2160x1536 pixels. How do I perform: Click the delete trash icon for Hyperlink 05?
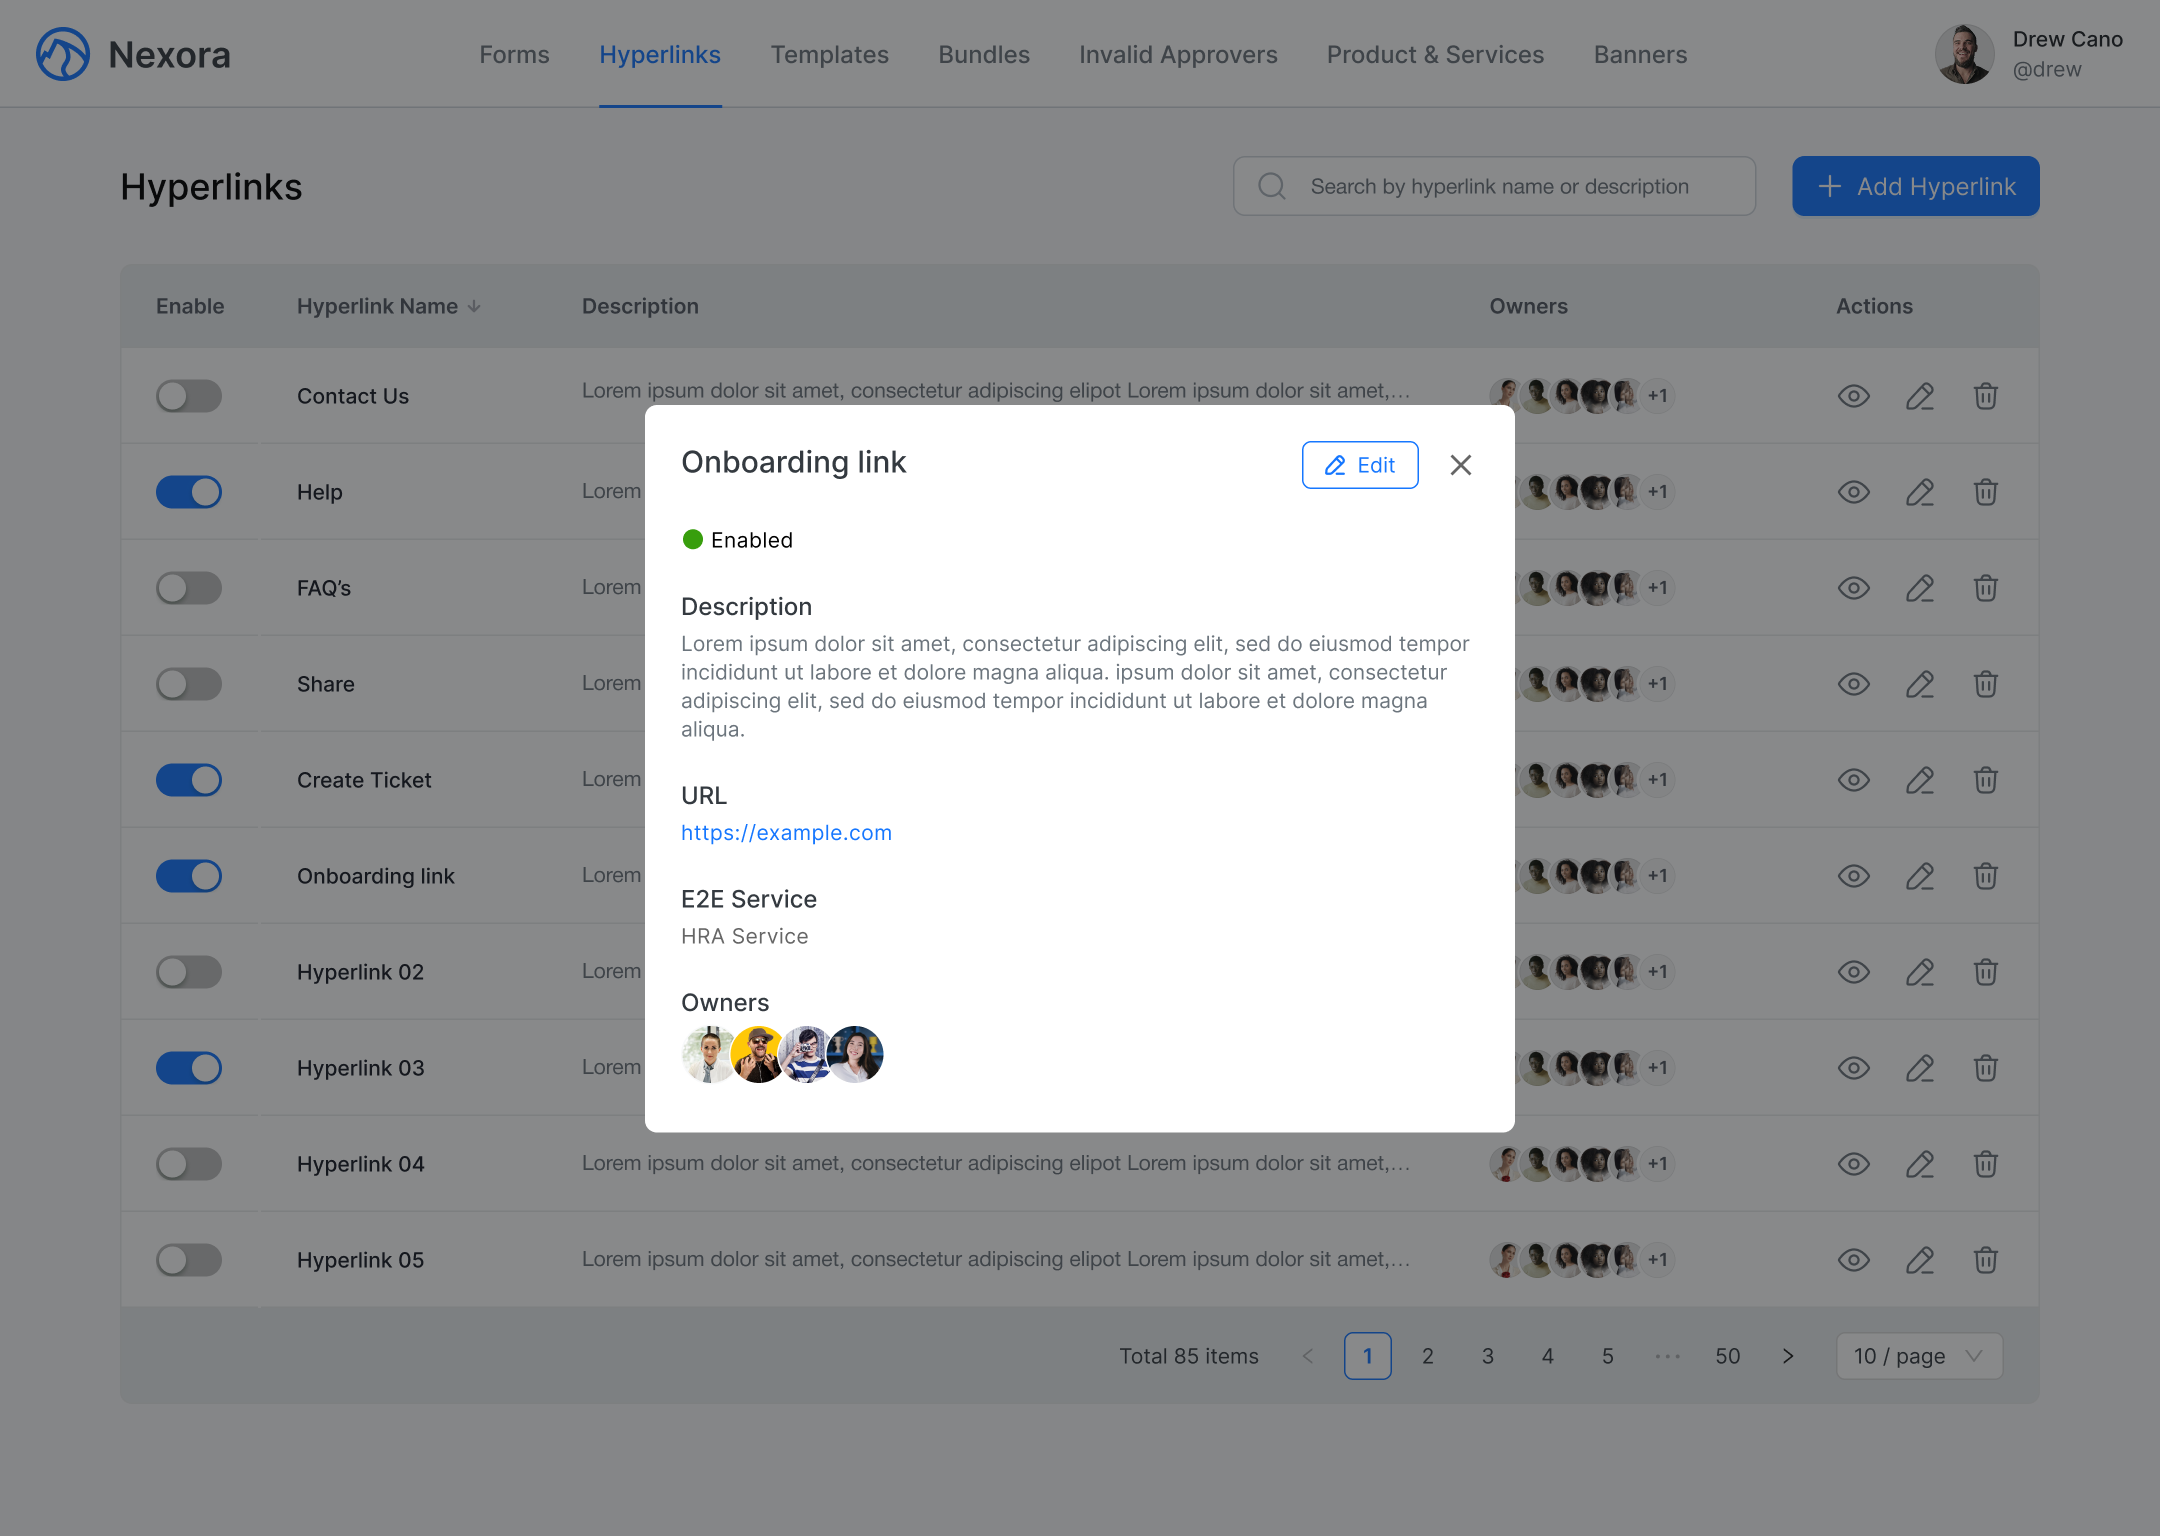1985,1260
